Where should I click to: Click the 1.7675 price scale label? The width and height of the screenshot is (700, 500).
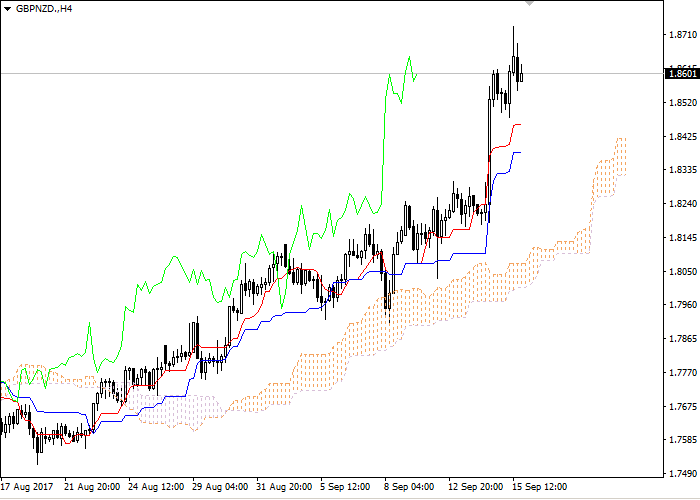point(683,406)
